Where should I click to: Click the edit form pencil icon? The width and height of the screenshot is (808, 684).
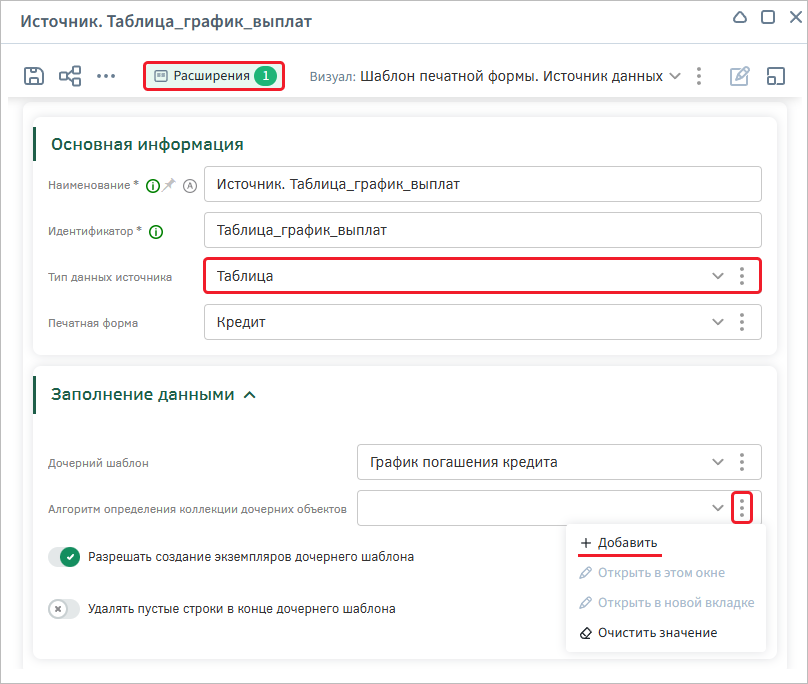click(739, 76)
